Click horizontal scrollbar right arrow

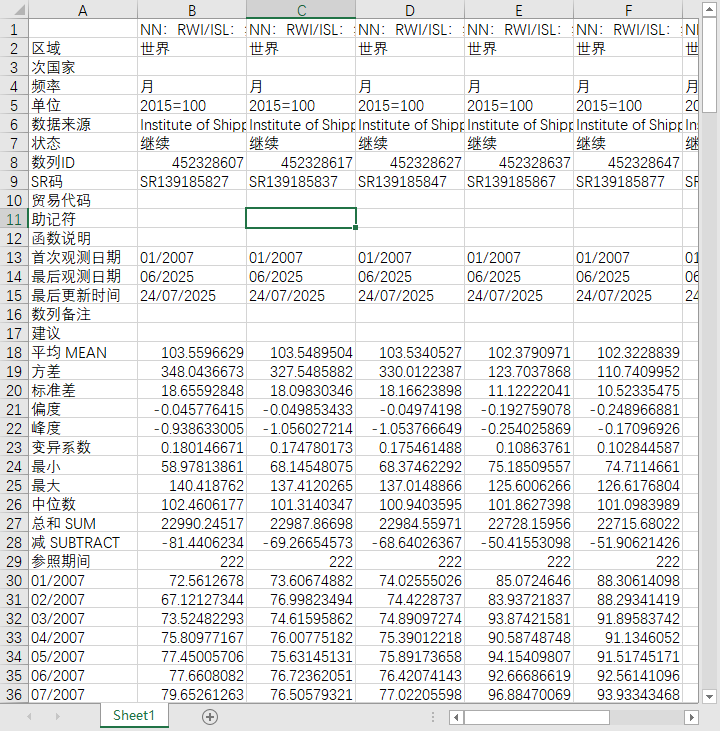tap(691, 717)
